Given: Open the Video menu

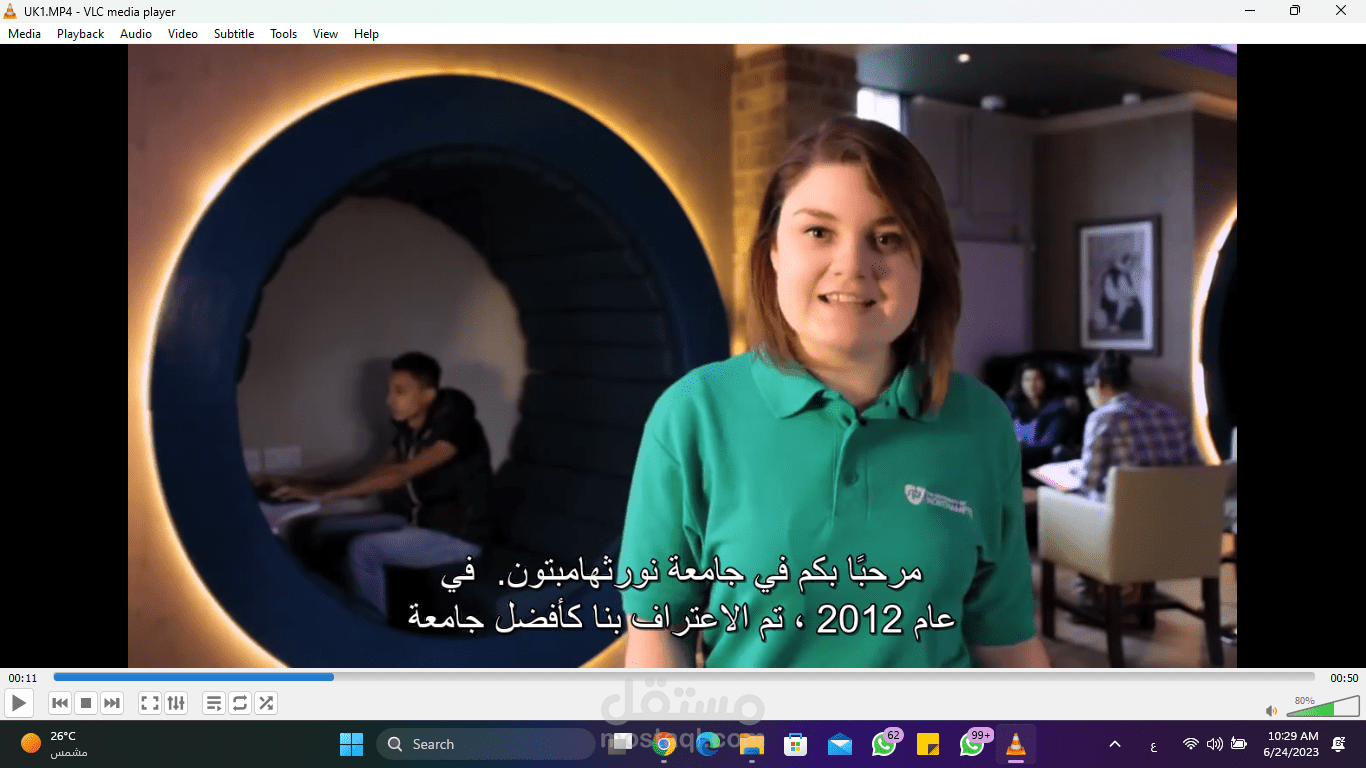Looking at the screenshot, I should (x=183, y=34).
